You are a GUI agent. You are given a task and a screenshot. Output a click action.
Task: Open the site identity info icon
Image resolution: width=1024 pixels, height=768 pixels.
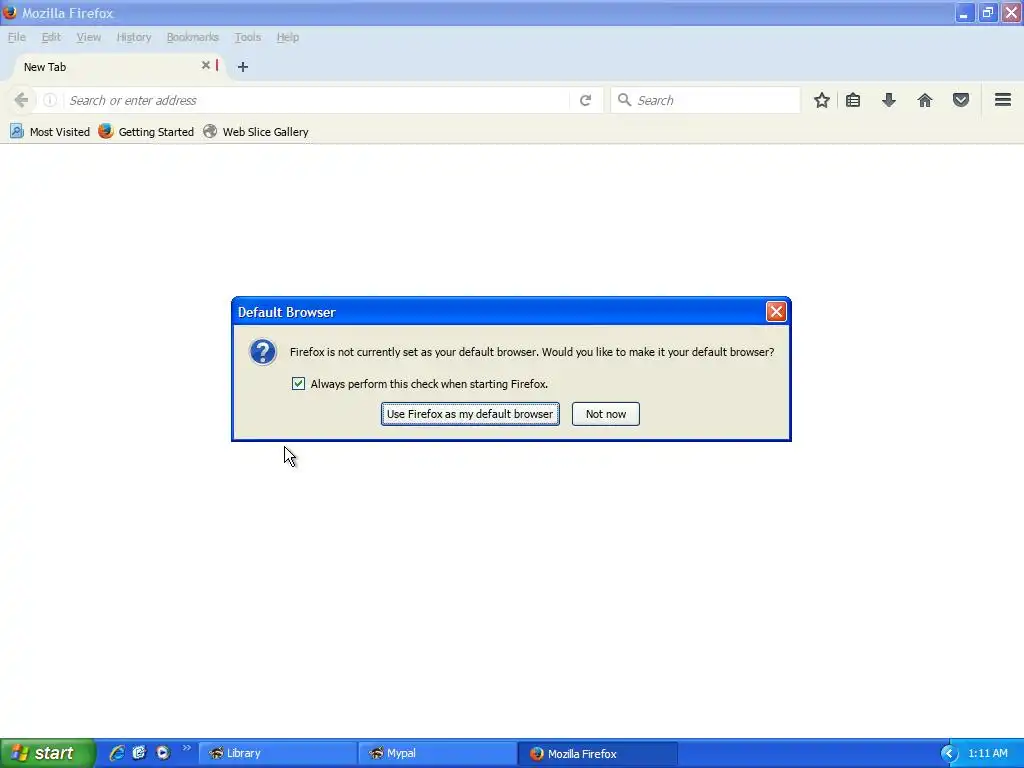50,100
